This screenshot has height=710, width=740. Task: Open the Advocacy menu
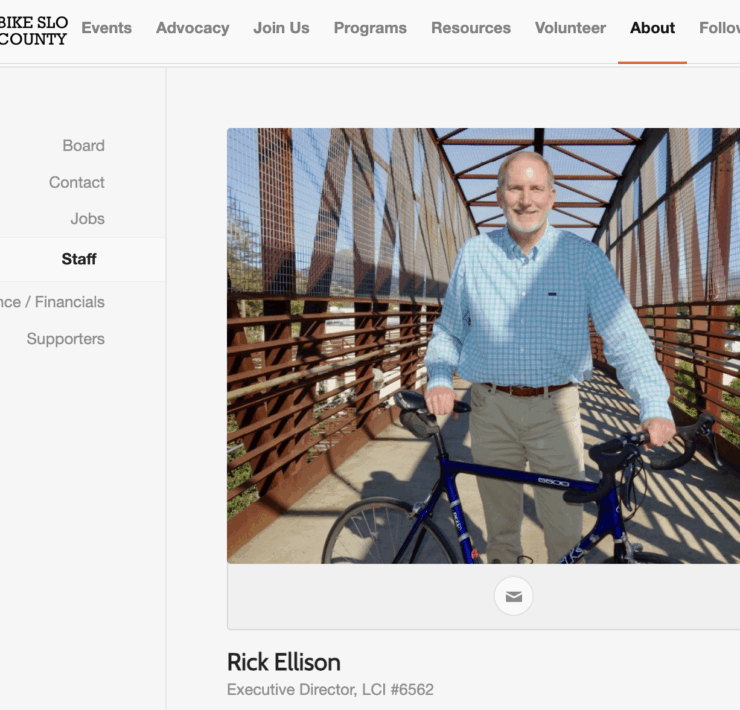193,28
